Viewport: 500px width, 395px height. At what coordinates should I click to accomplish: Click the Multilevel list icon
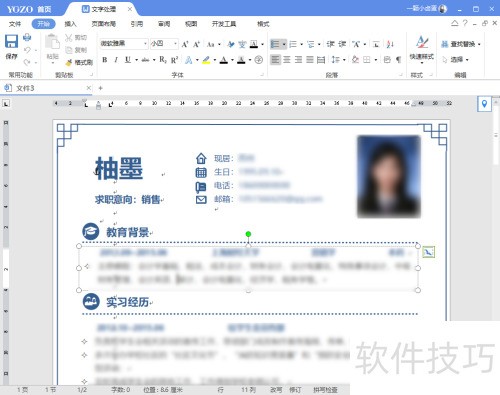[x=311, y=44]
